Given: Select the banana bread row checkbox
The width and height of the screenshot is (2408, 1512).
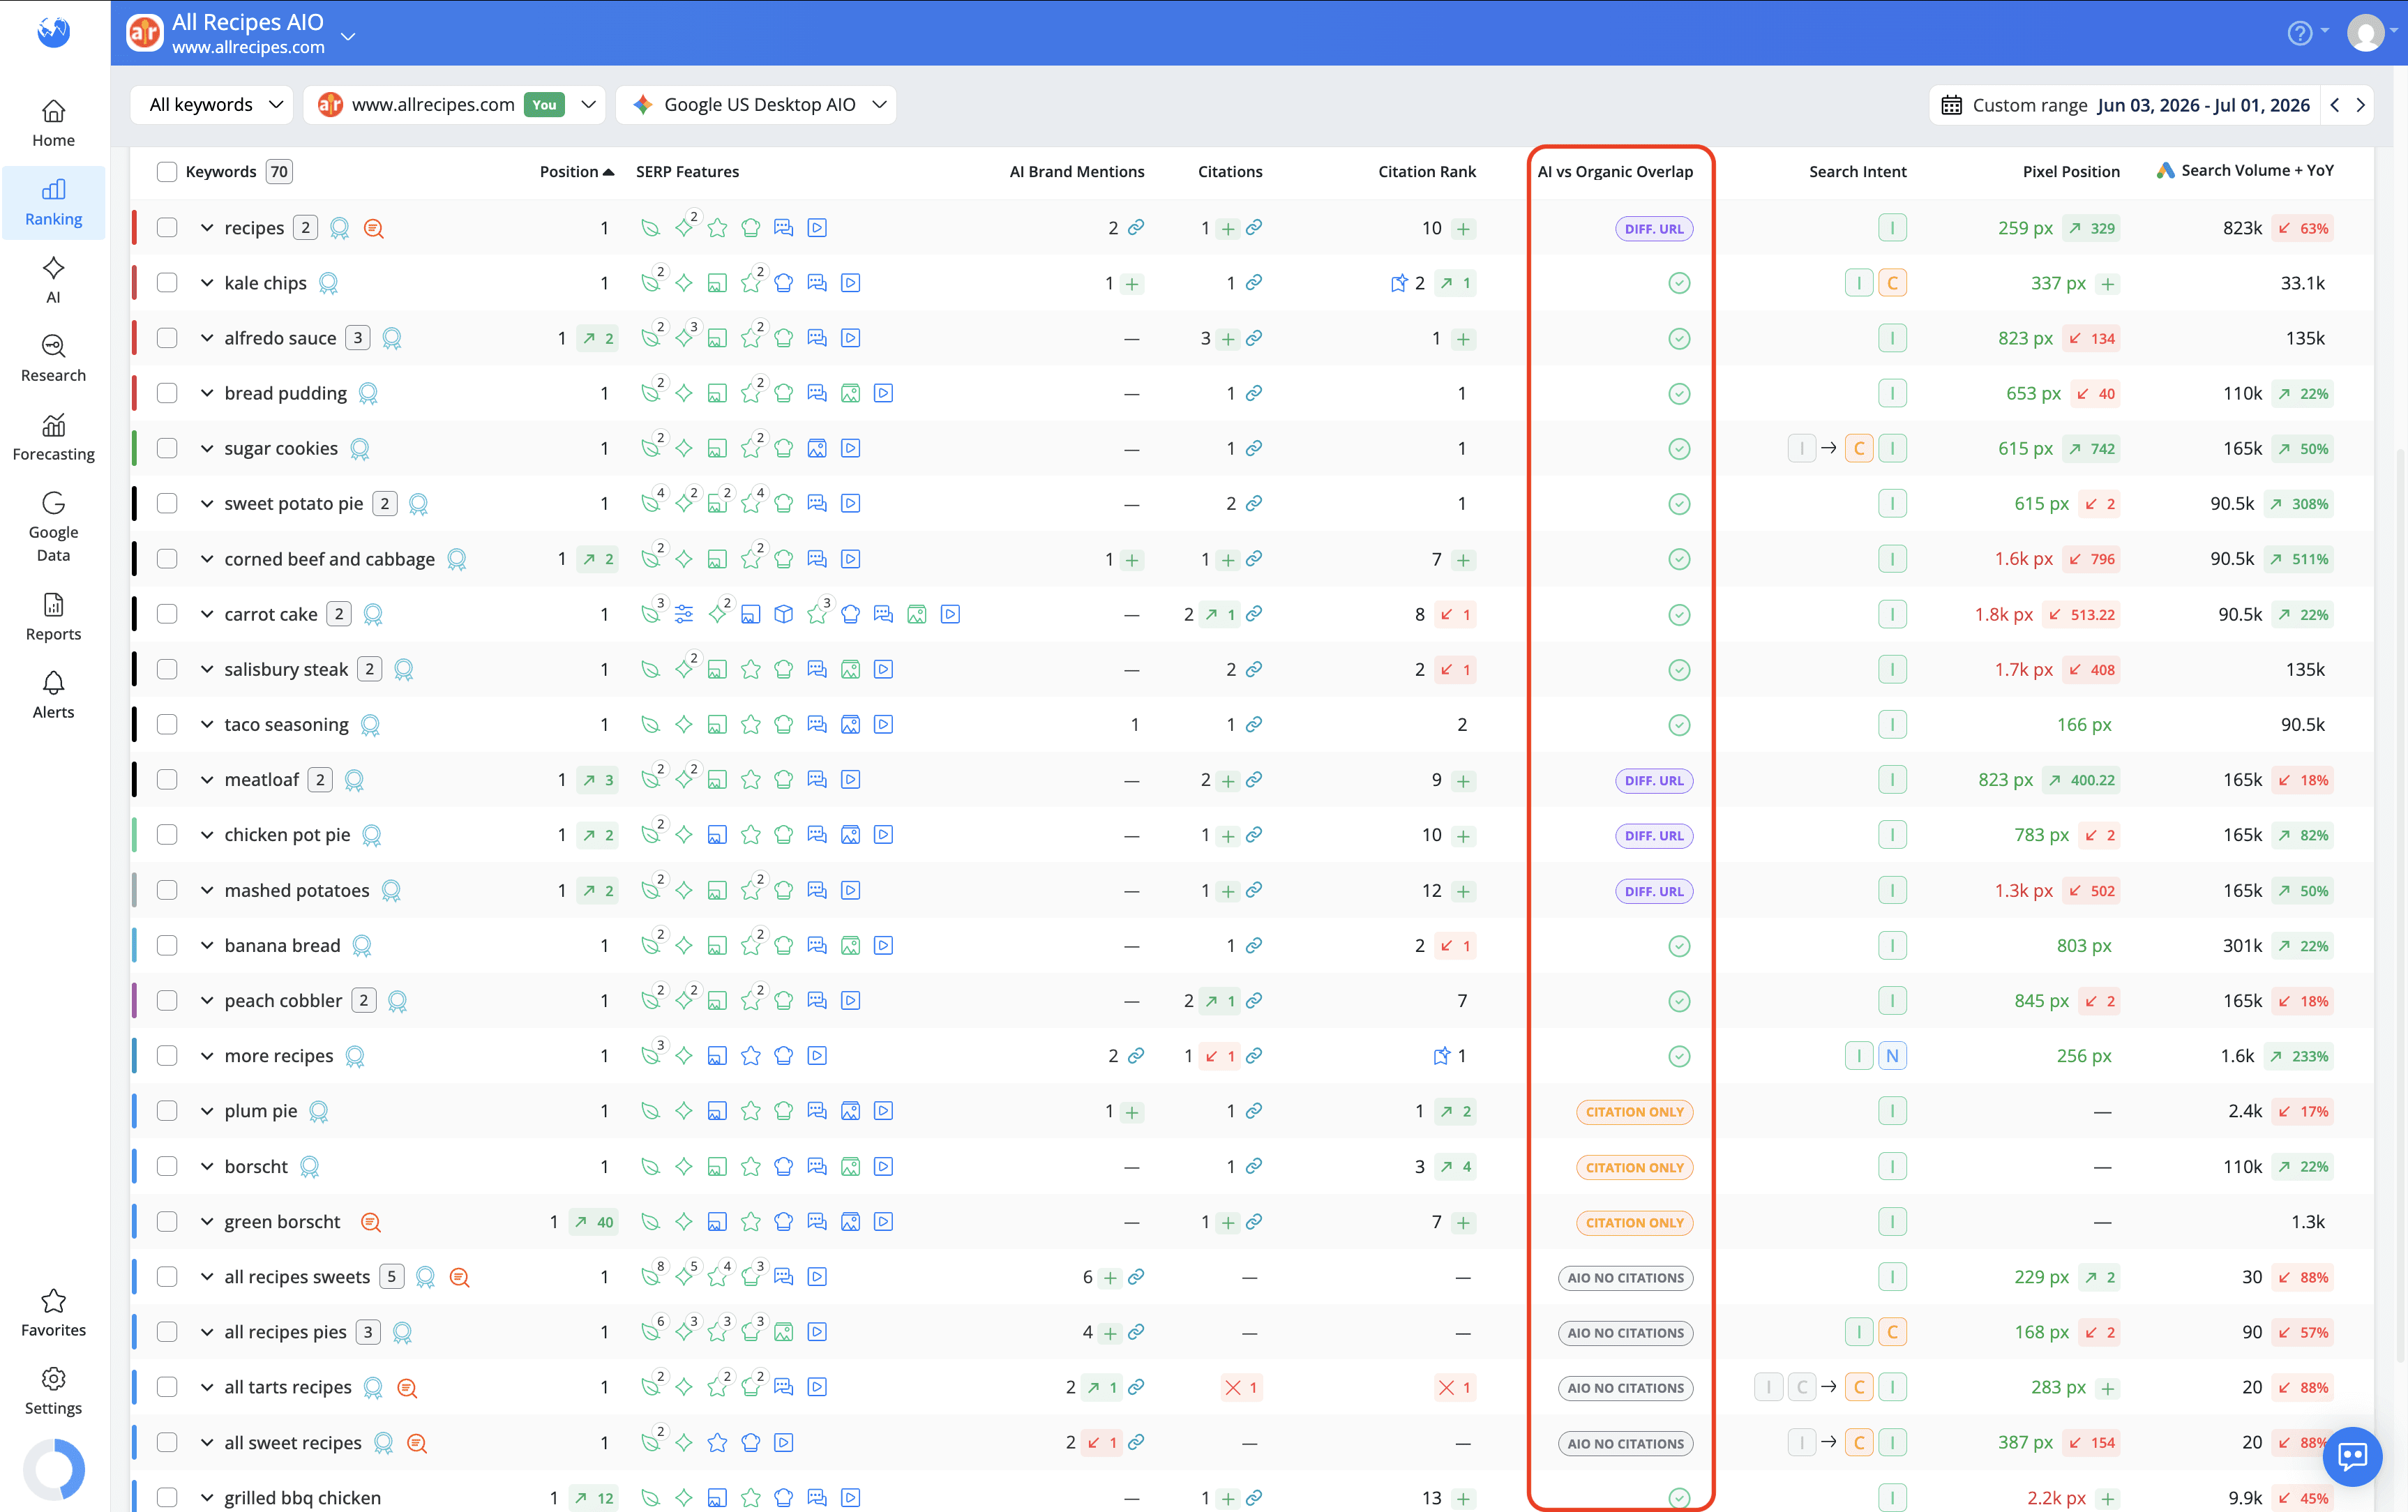Looking at the screenshot, I should [167, 946].
